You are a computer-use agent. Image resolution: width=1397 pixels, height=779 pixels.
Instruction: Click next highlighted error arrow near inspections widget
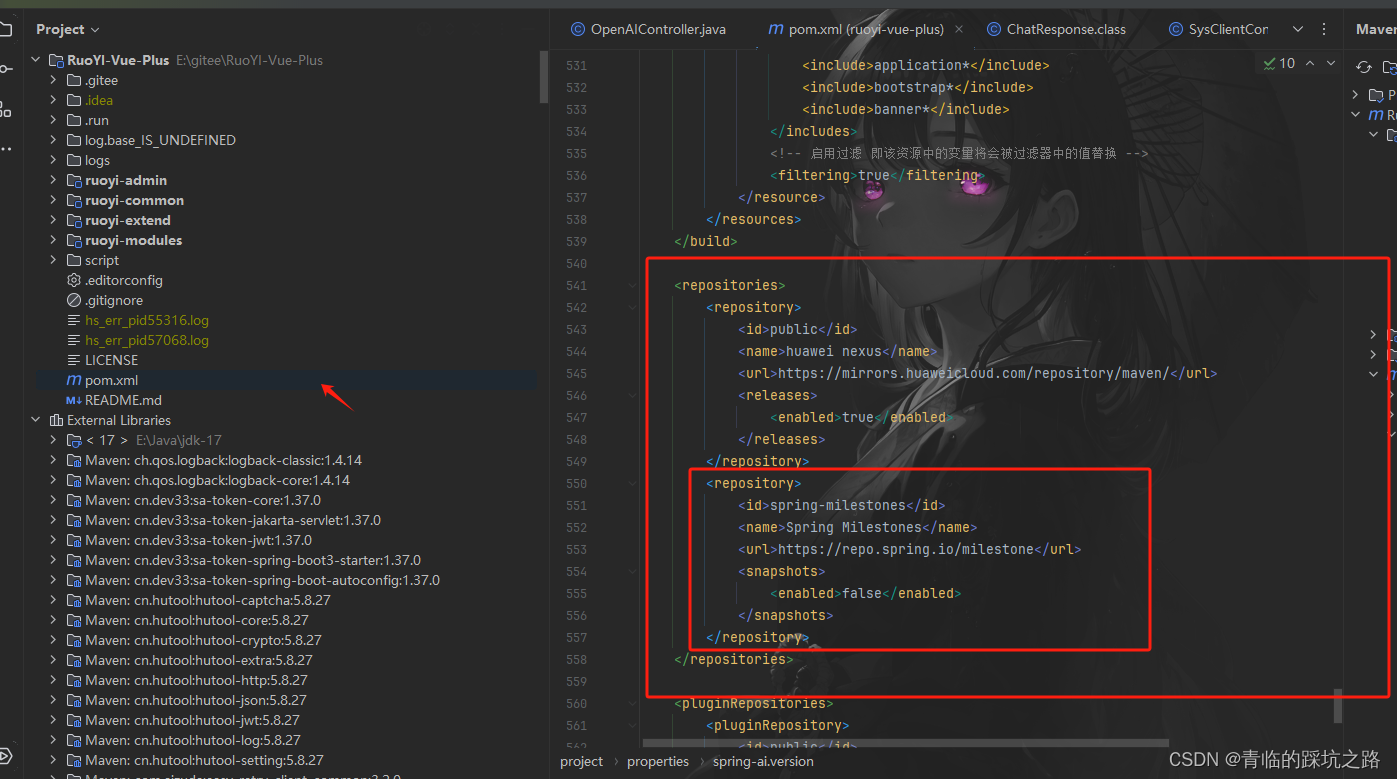point(1330,62)
